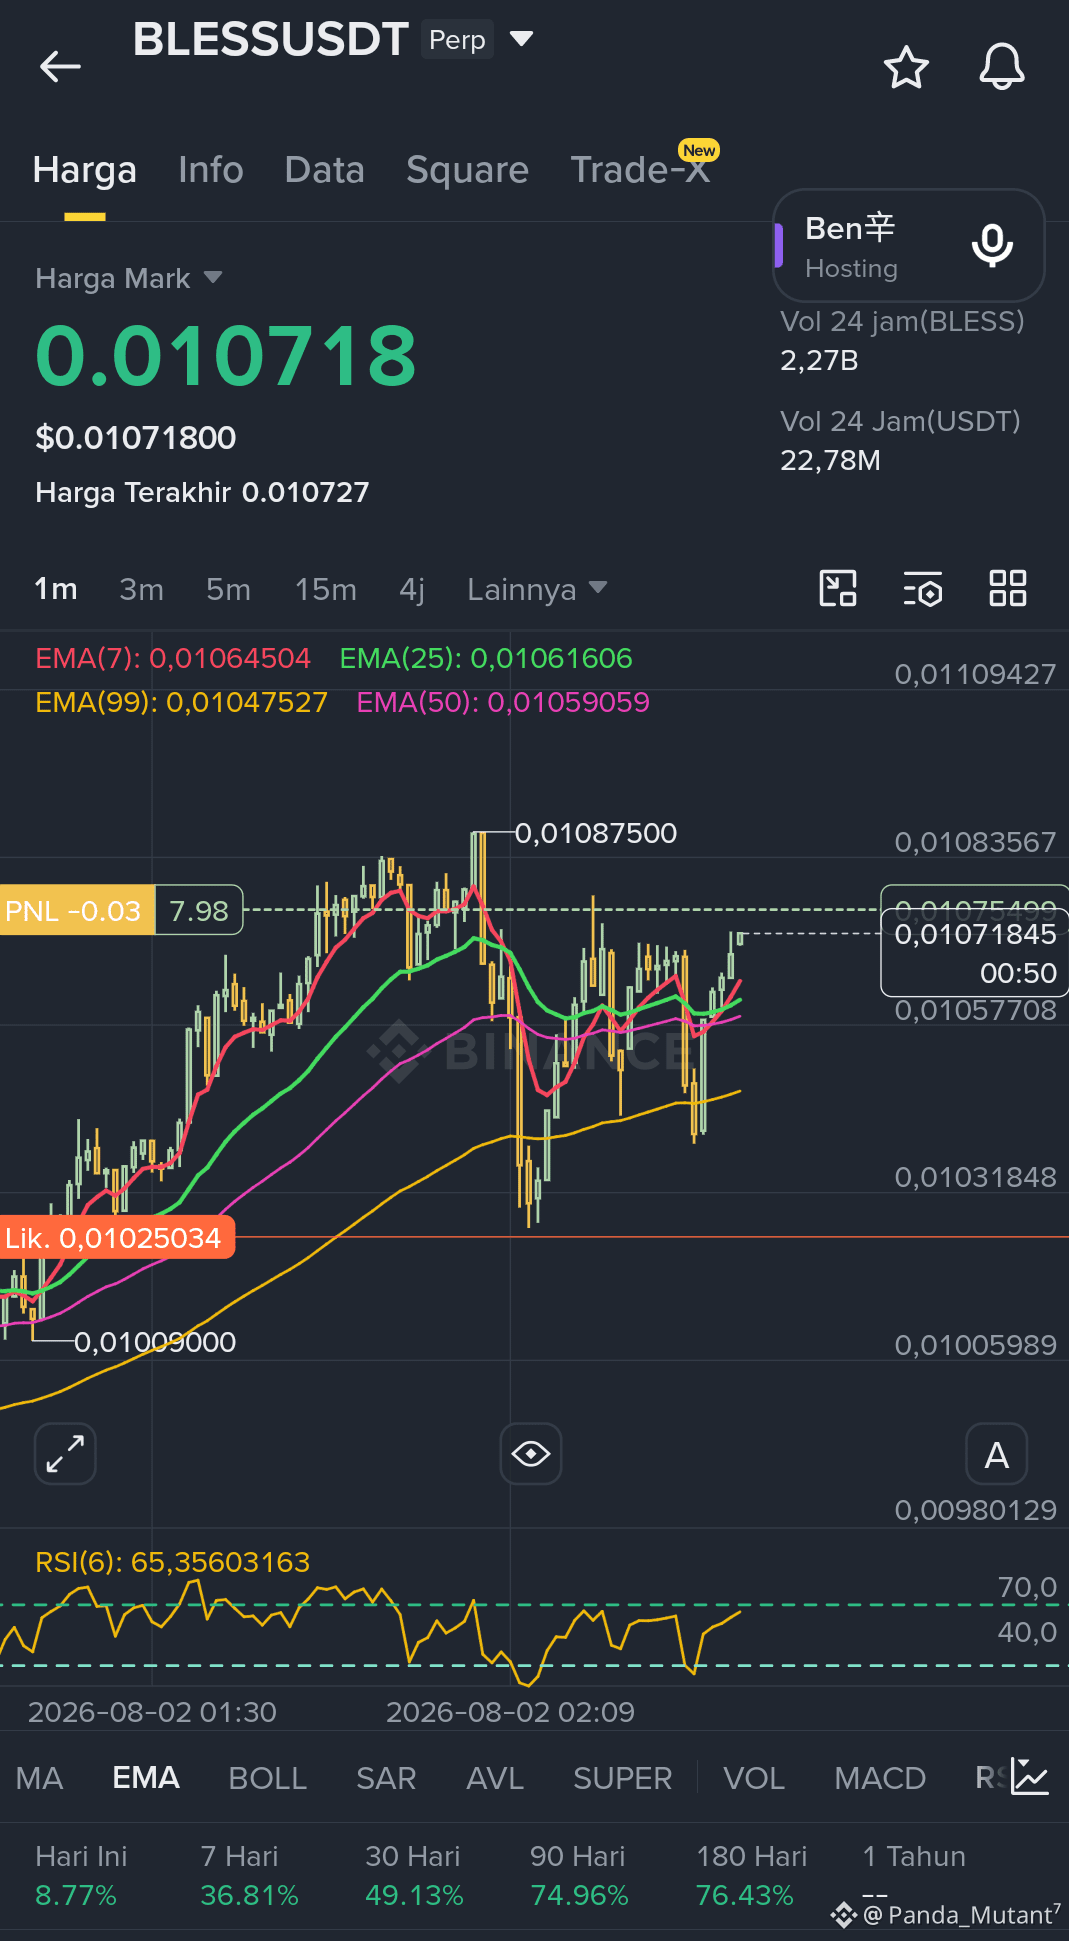Image resolution: width=1069 pixels, height=1941 pixels.
Task: Enable the SAR indicator
Action: coord(386,1778)
